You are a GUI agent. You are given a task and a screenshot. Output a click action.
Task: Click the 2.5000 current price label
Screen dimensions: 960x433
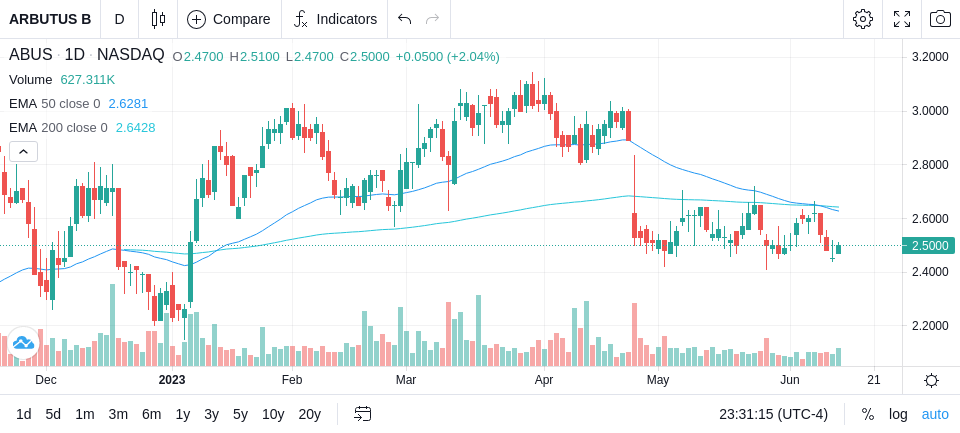(x=928, y=246)
